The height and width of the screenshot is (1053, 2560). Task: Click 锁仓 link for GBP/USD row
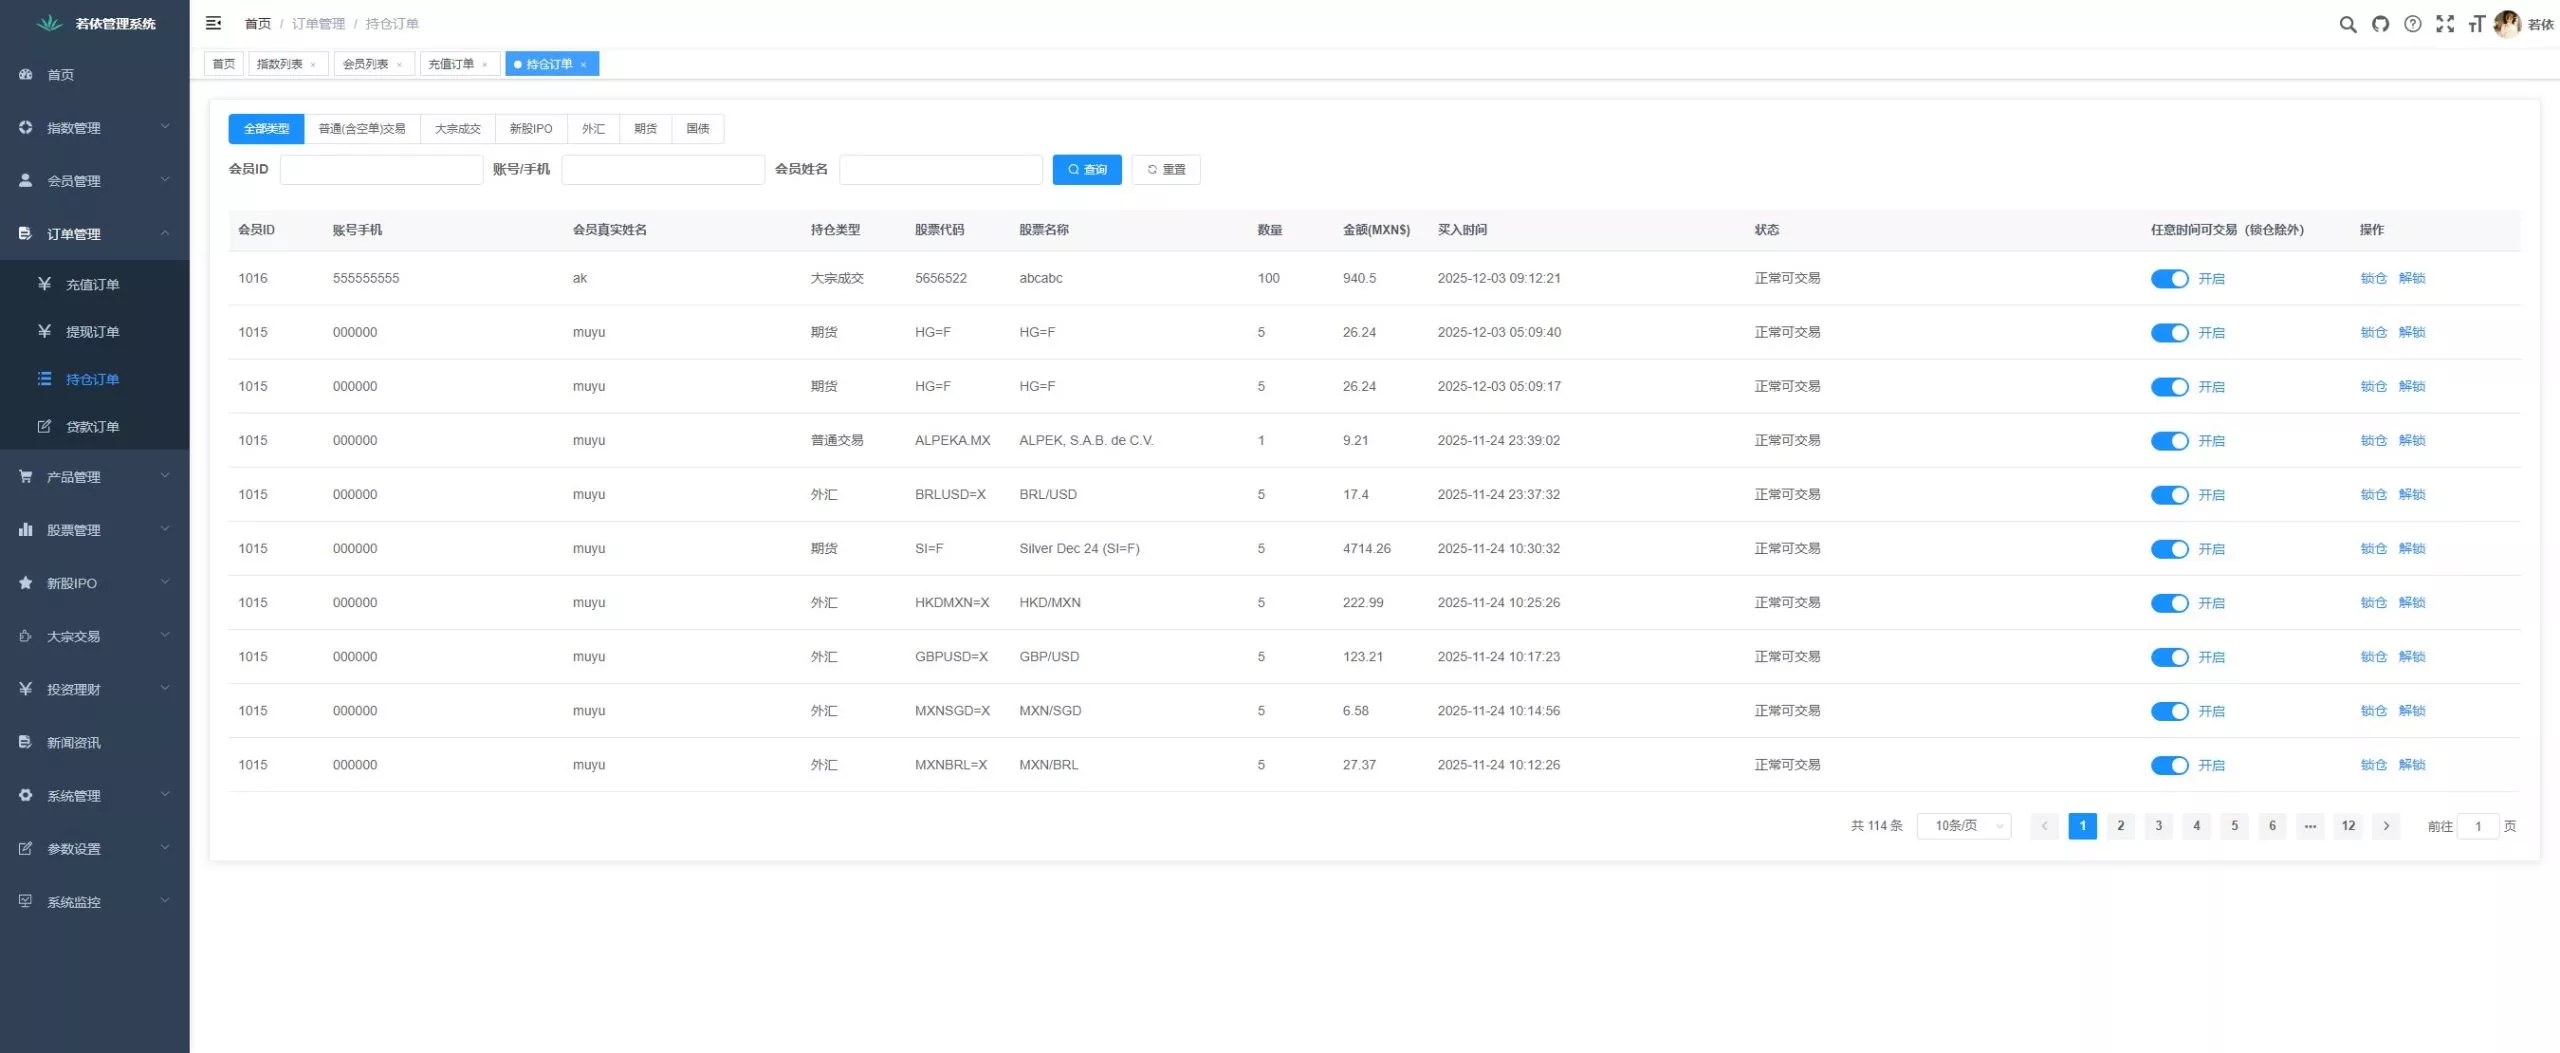click(x=2372, y=657)
